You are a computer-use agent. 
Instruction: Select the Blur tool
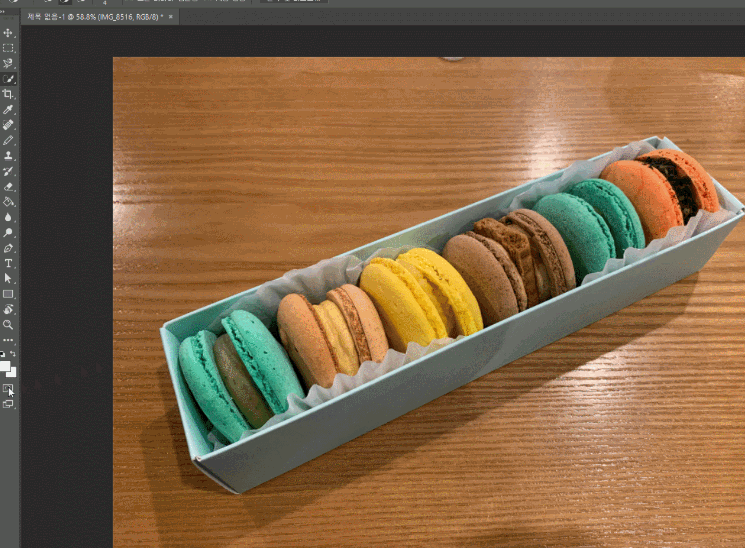8,217
